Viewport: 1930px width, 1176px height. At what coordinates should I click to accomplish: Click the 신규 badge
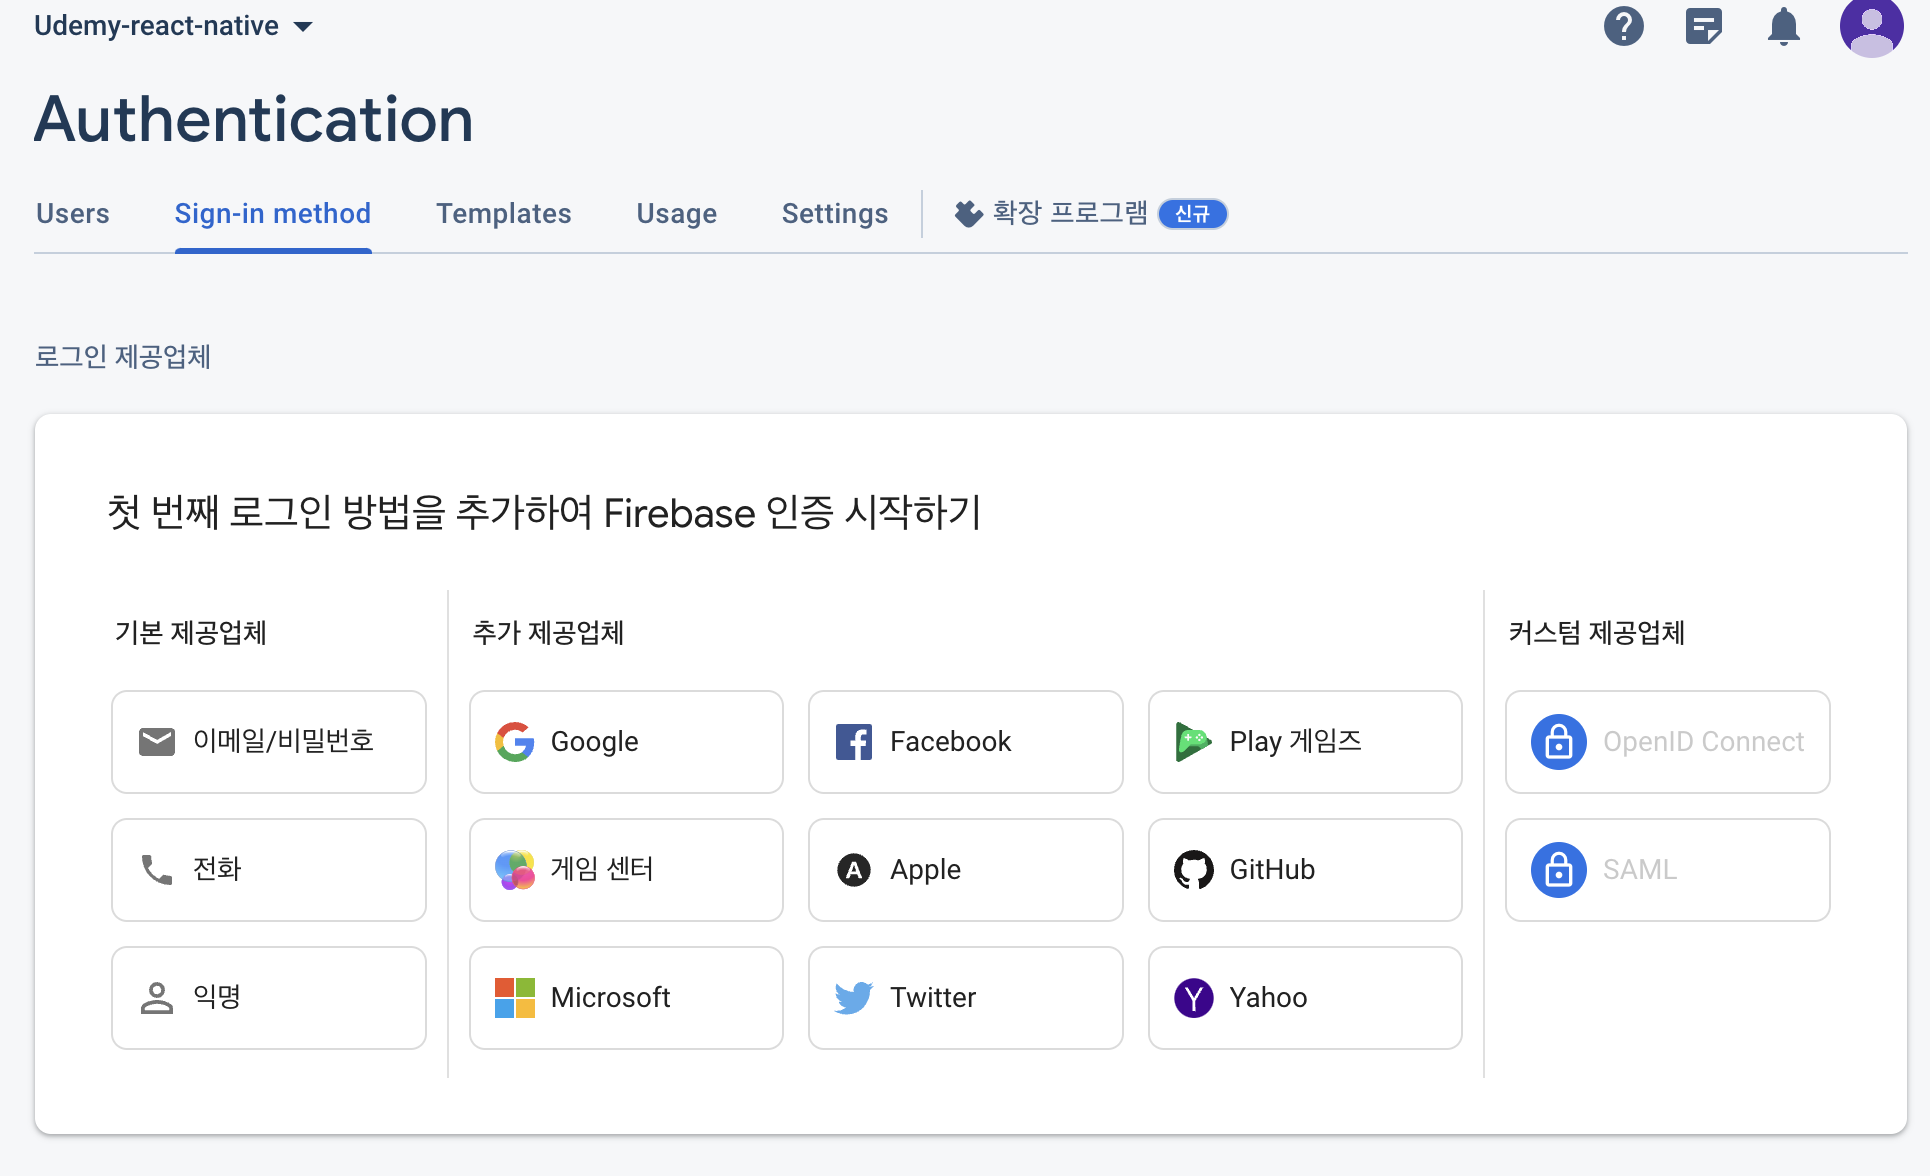pyautogui.click(x=1193, y=214)
